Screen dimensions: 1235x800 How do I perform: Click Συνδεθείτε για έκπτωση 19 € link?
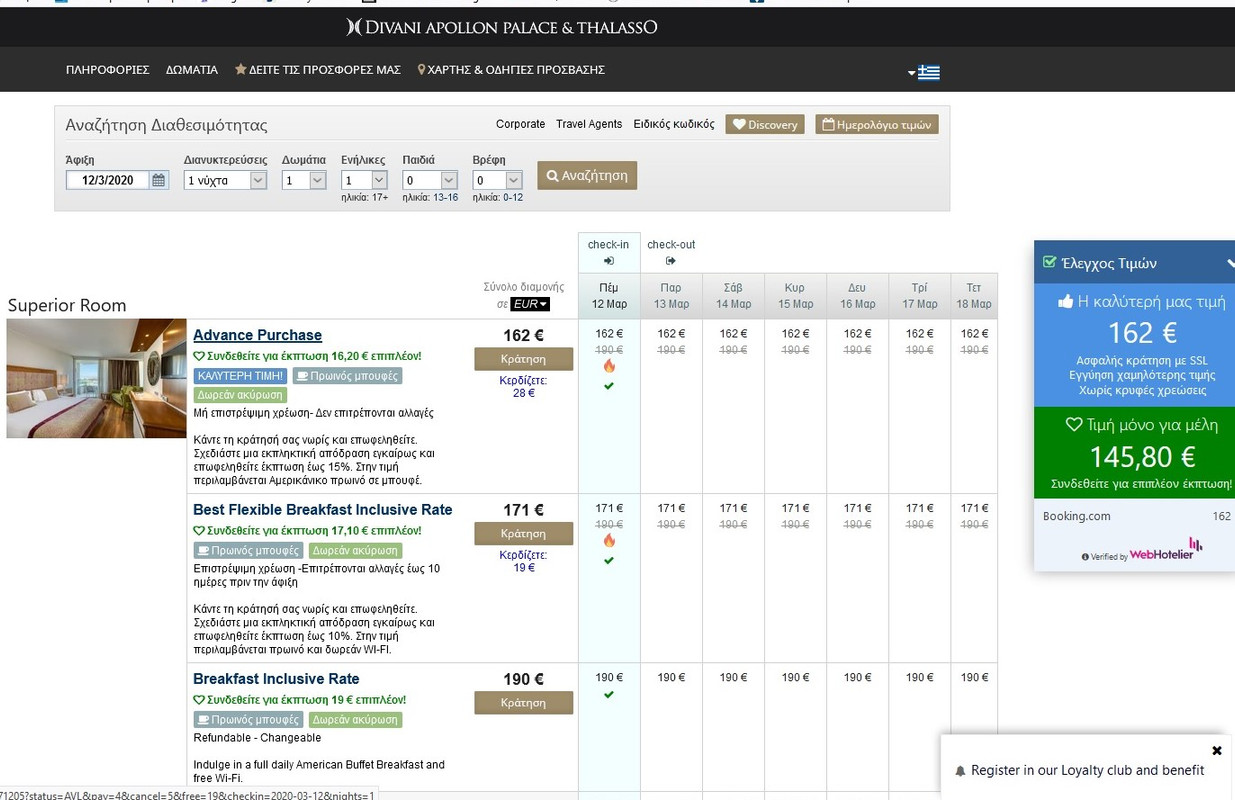point(299,700)
